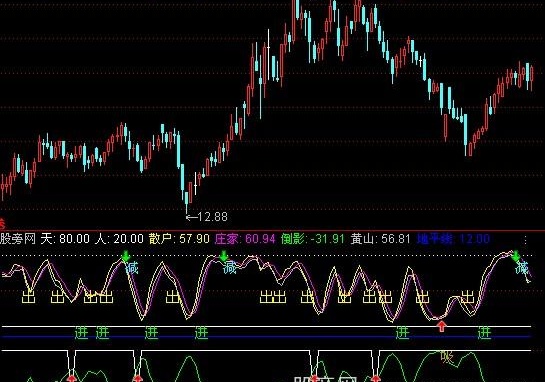This screenshot has height=382, width=545.
Task: Select the rightmost 减 signal label
Action: pos(522,268)
